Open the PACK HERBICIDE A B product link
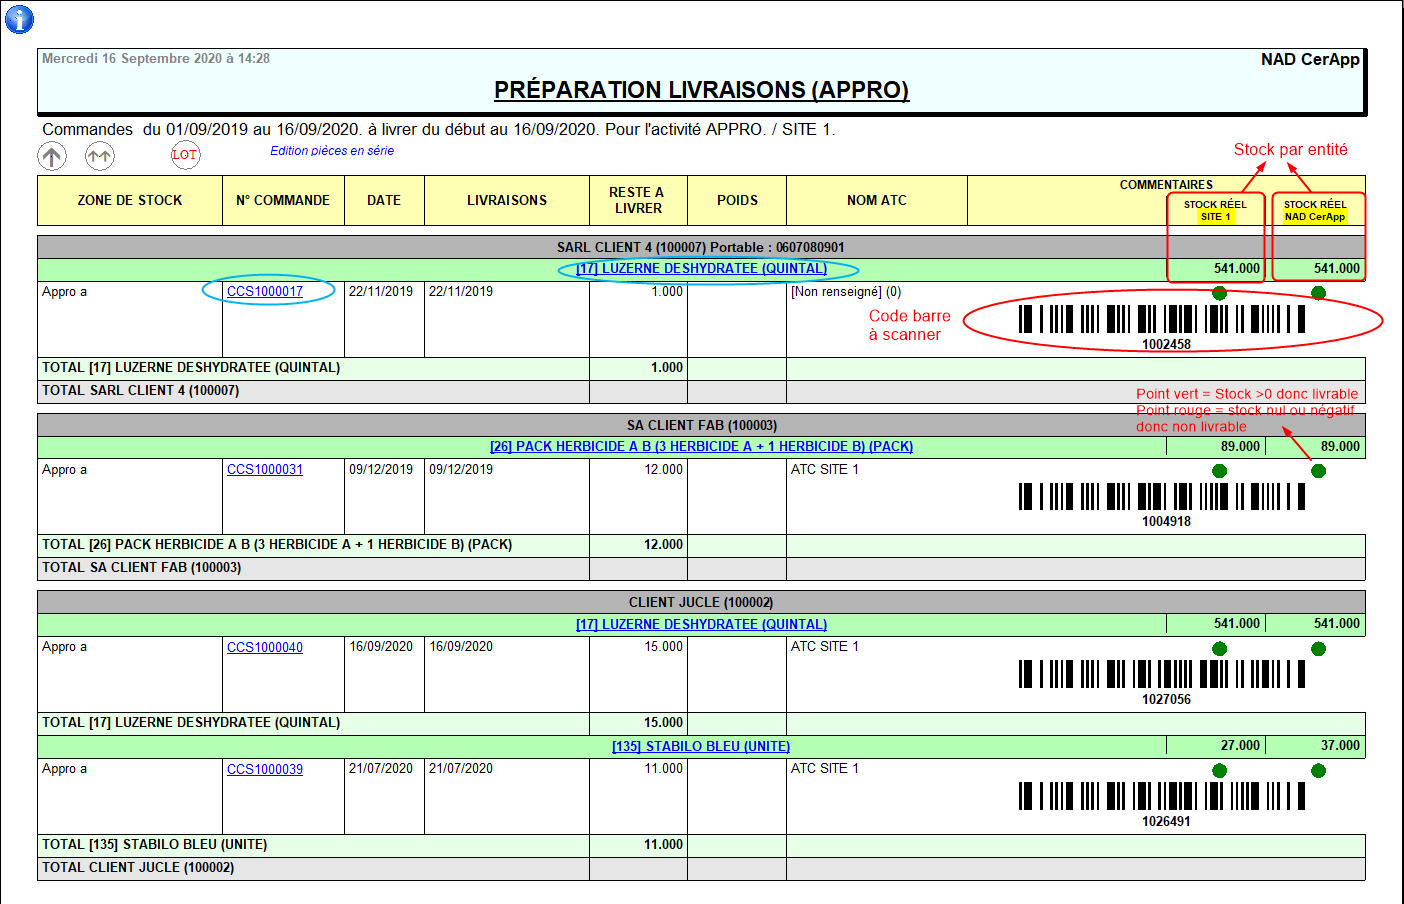This screenshot has width=1404, height=904. pyautogui.click(x=701, y=447)
